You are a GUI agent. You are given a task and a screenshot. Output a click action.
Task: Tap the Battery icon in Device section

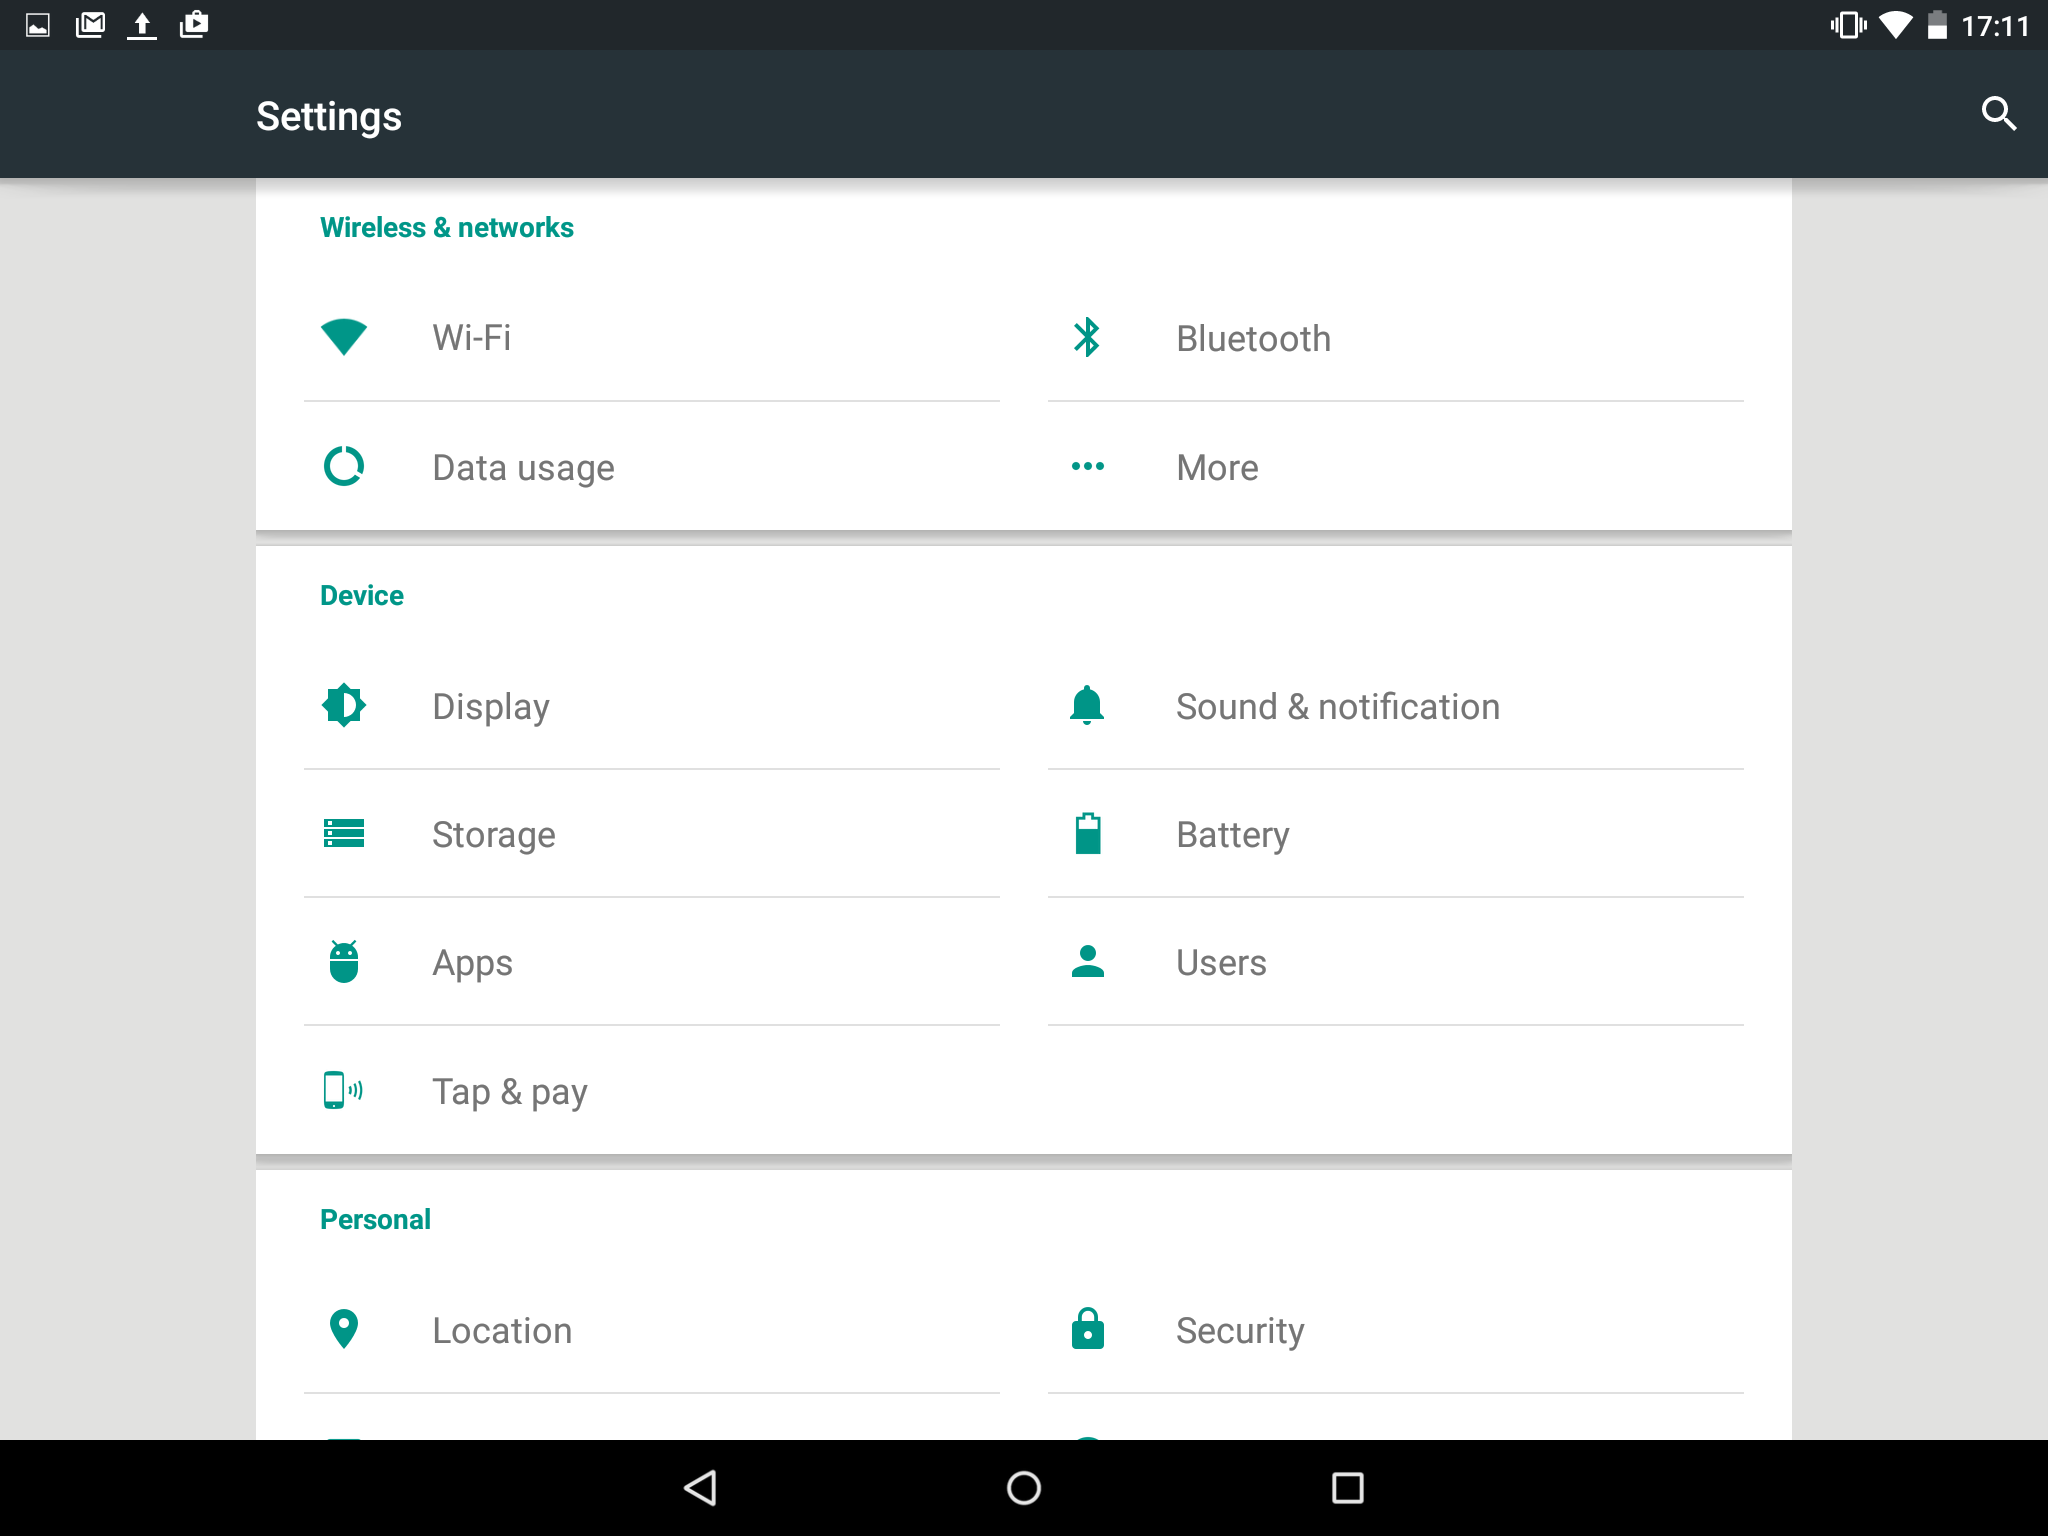[1087, 833]
